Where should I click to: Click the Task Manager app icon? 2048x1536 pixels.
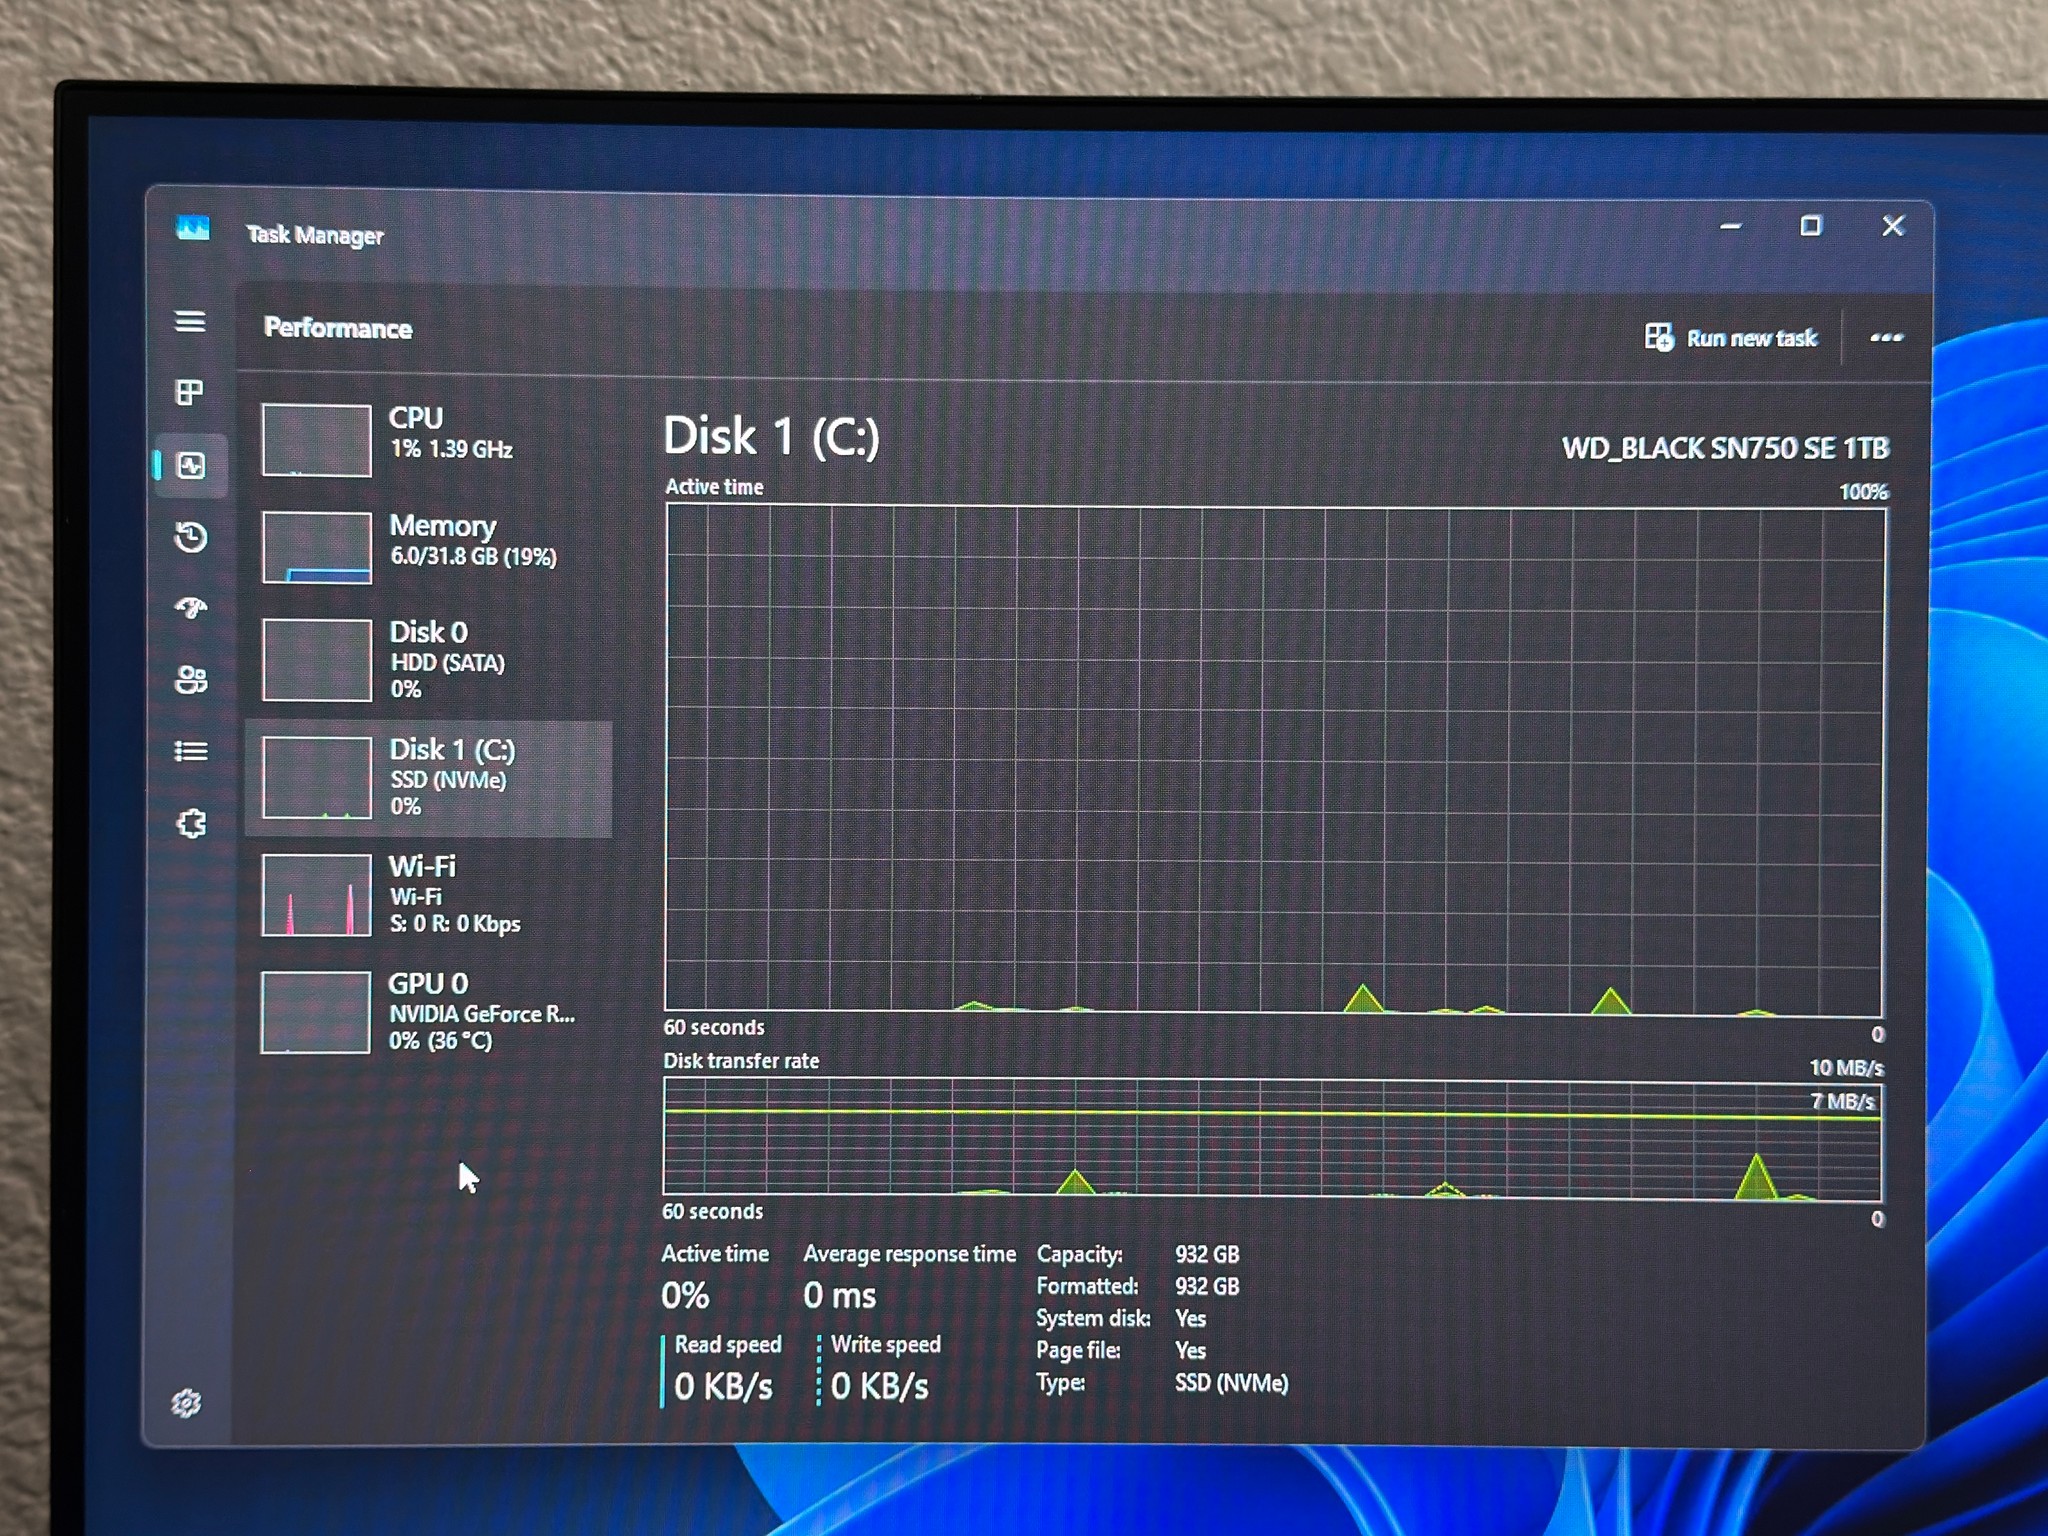click(x=193, y=228)
